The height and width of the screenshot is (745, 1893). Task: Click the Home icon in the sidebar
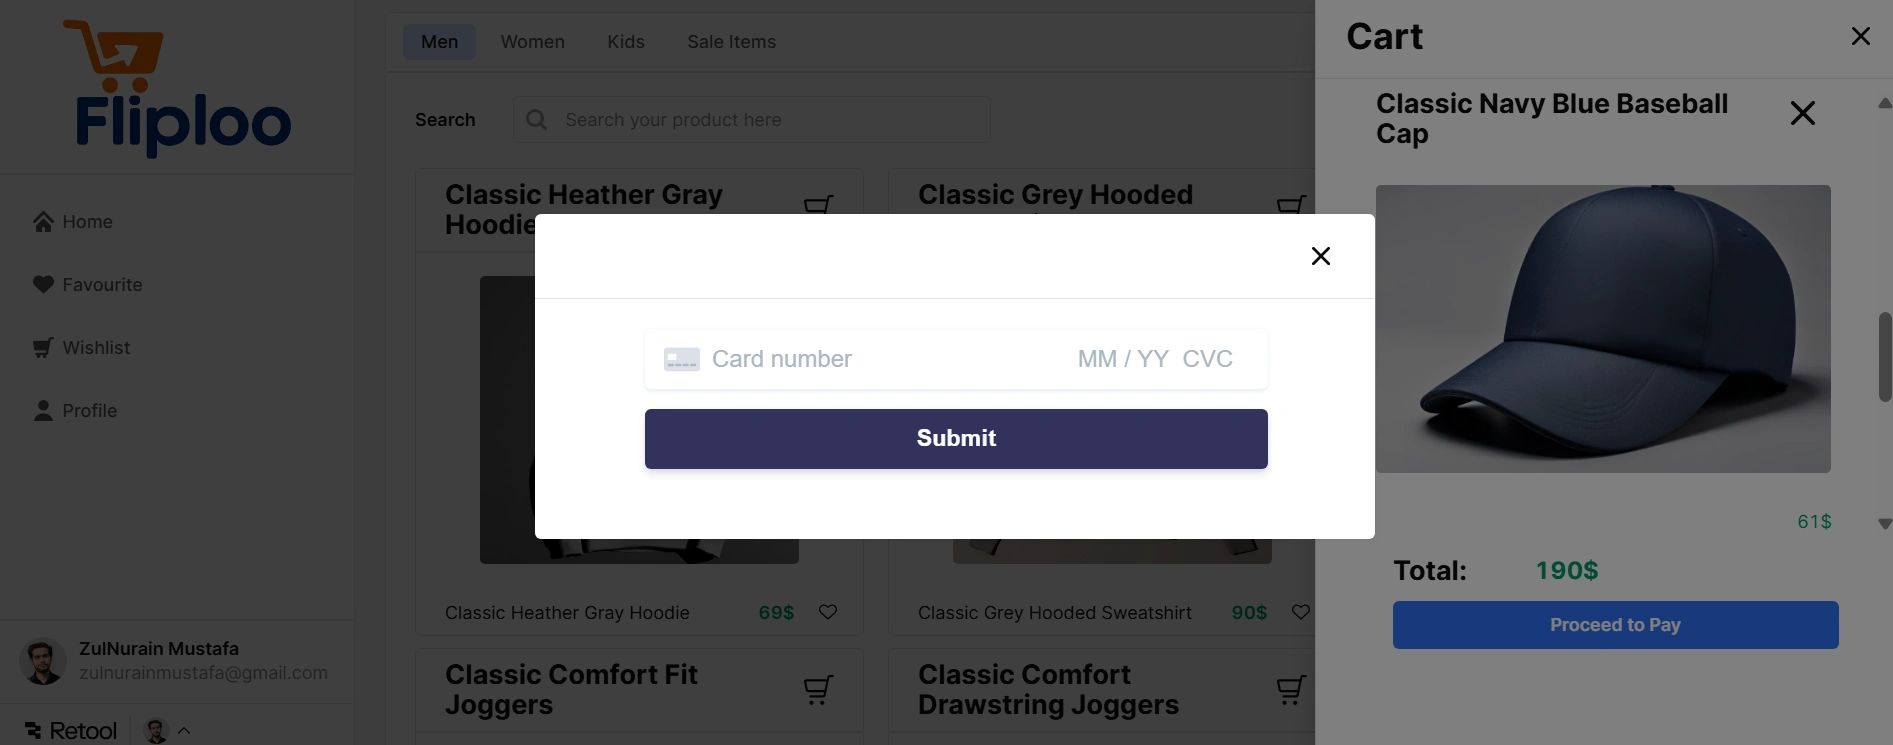click(x=44, y=221)
